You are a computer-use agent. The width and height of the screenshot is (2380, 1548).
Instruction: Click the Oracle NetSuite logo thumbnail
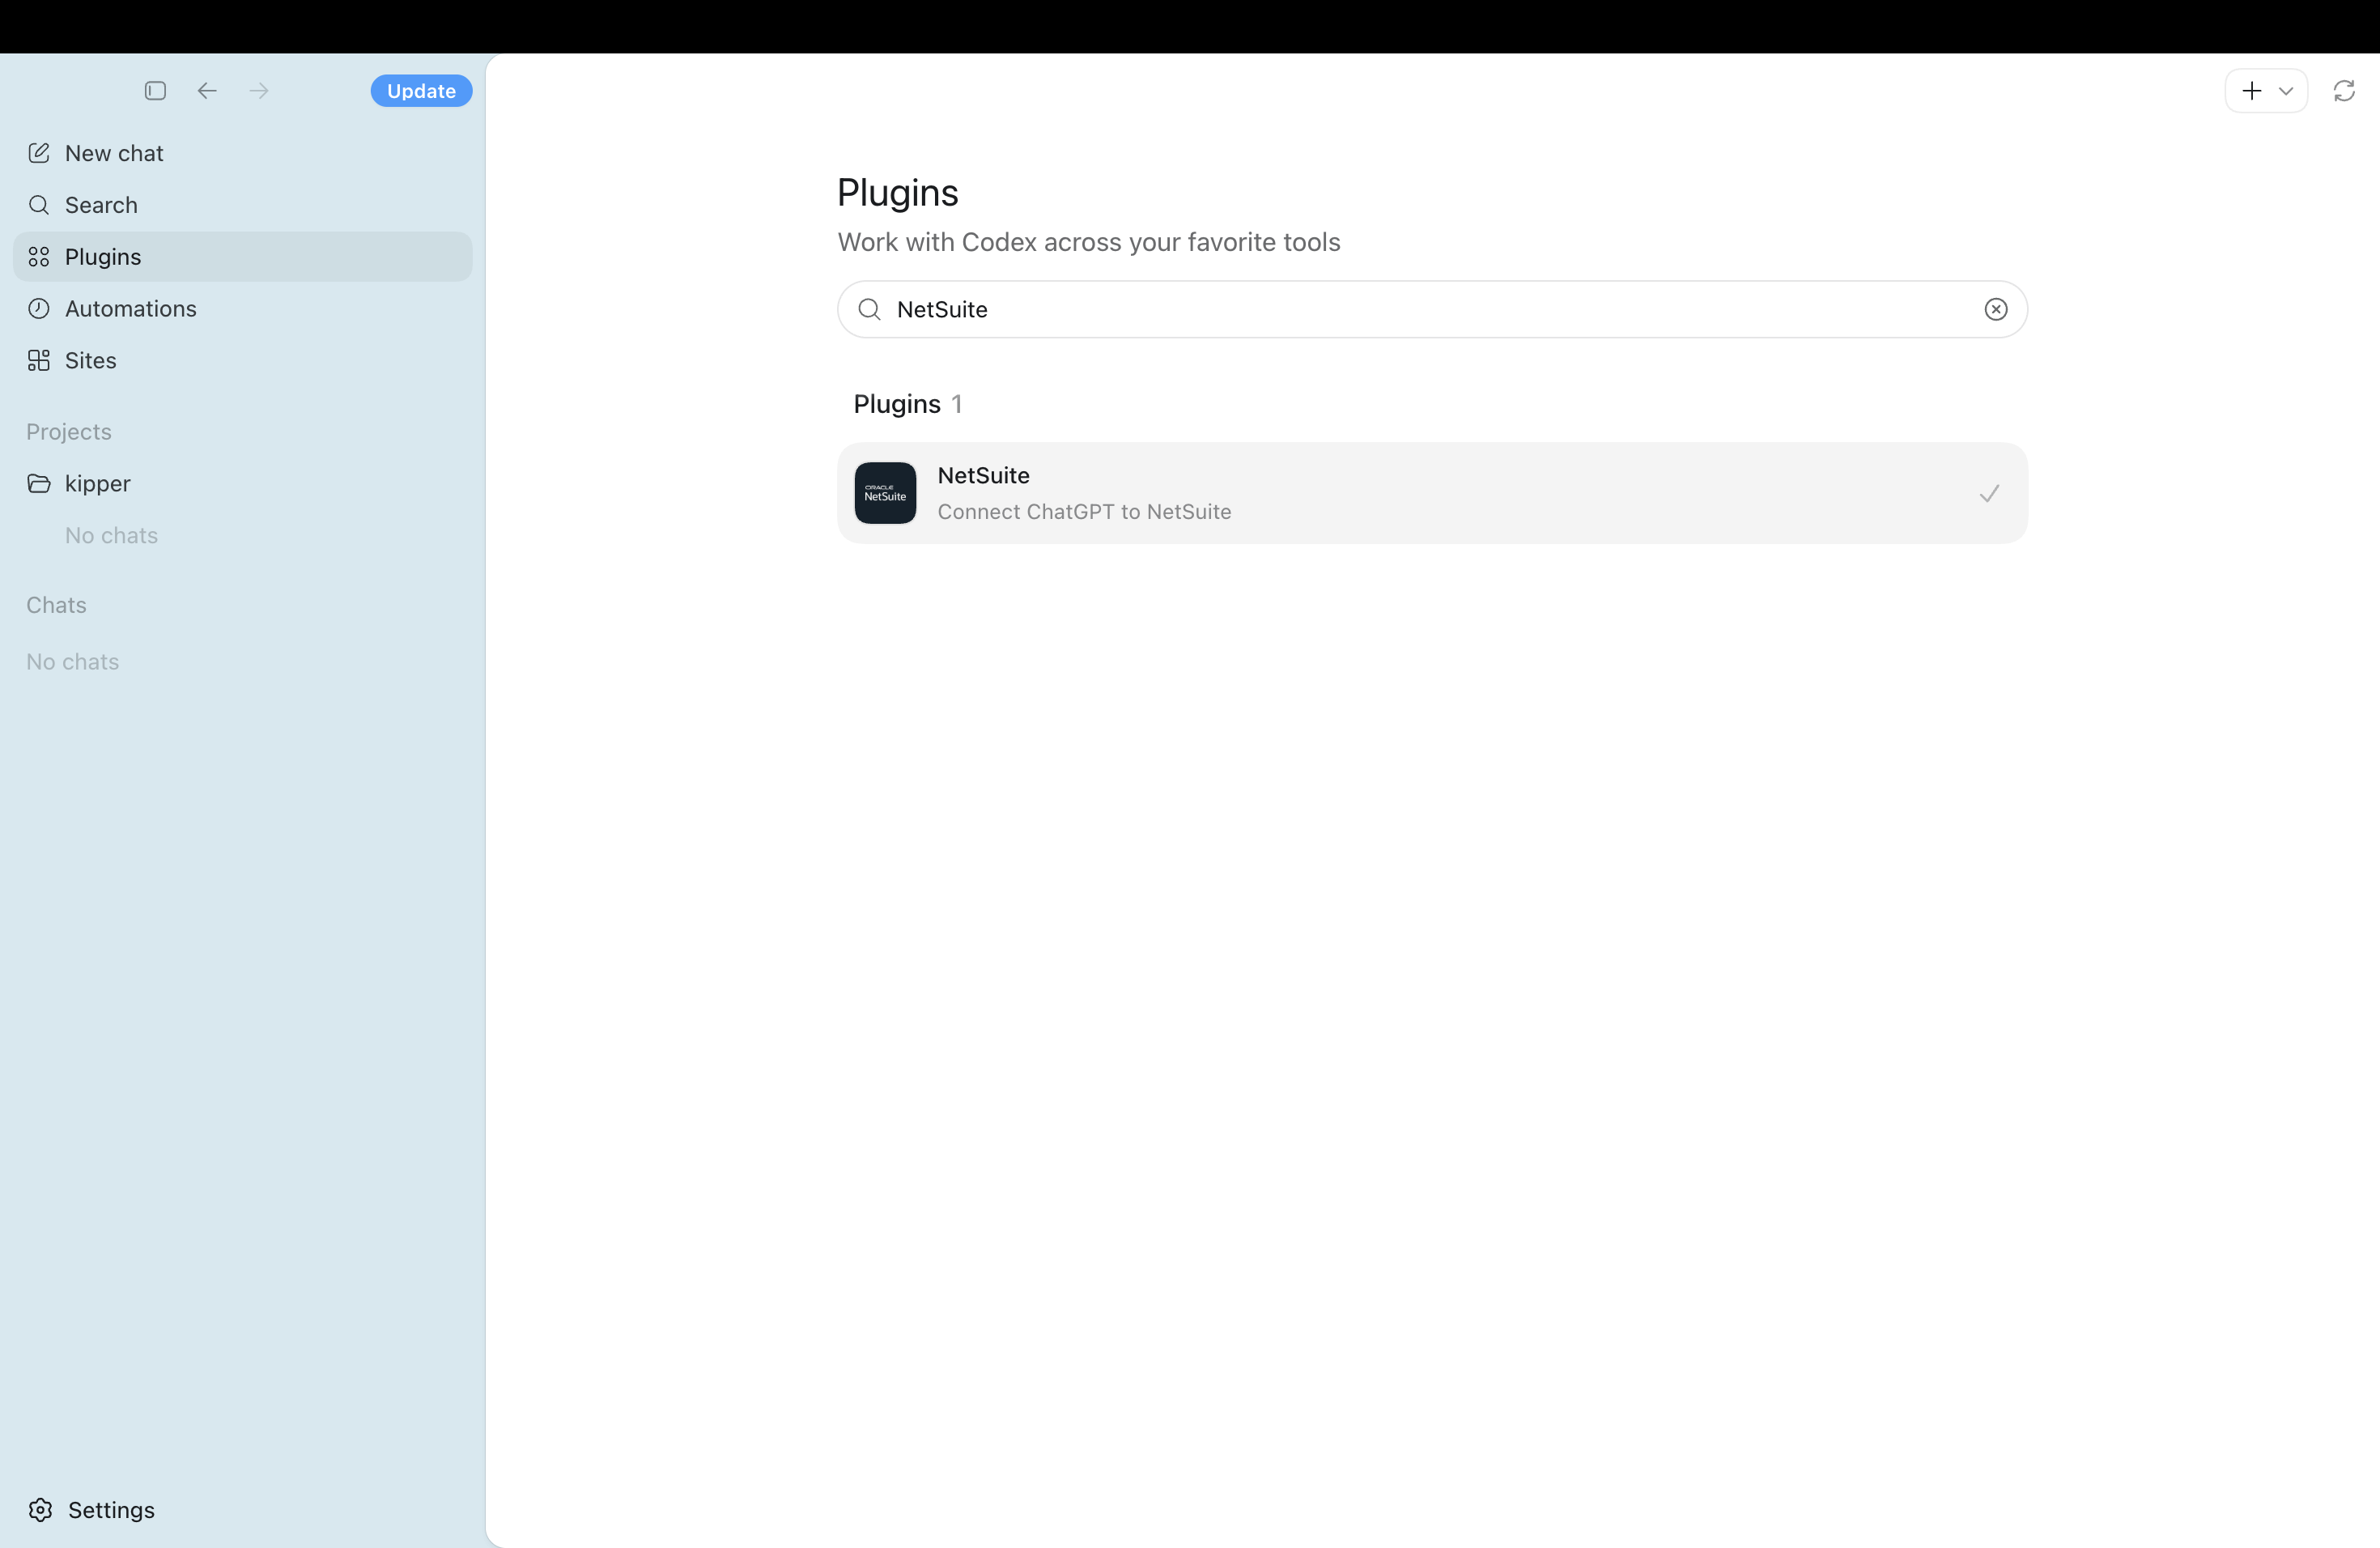885,493
